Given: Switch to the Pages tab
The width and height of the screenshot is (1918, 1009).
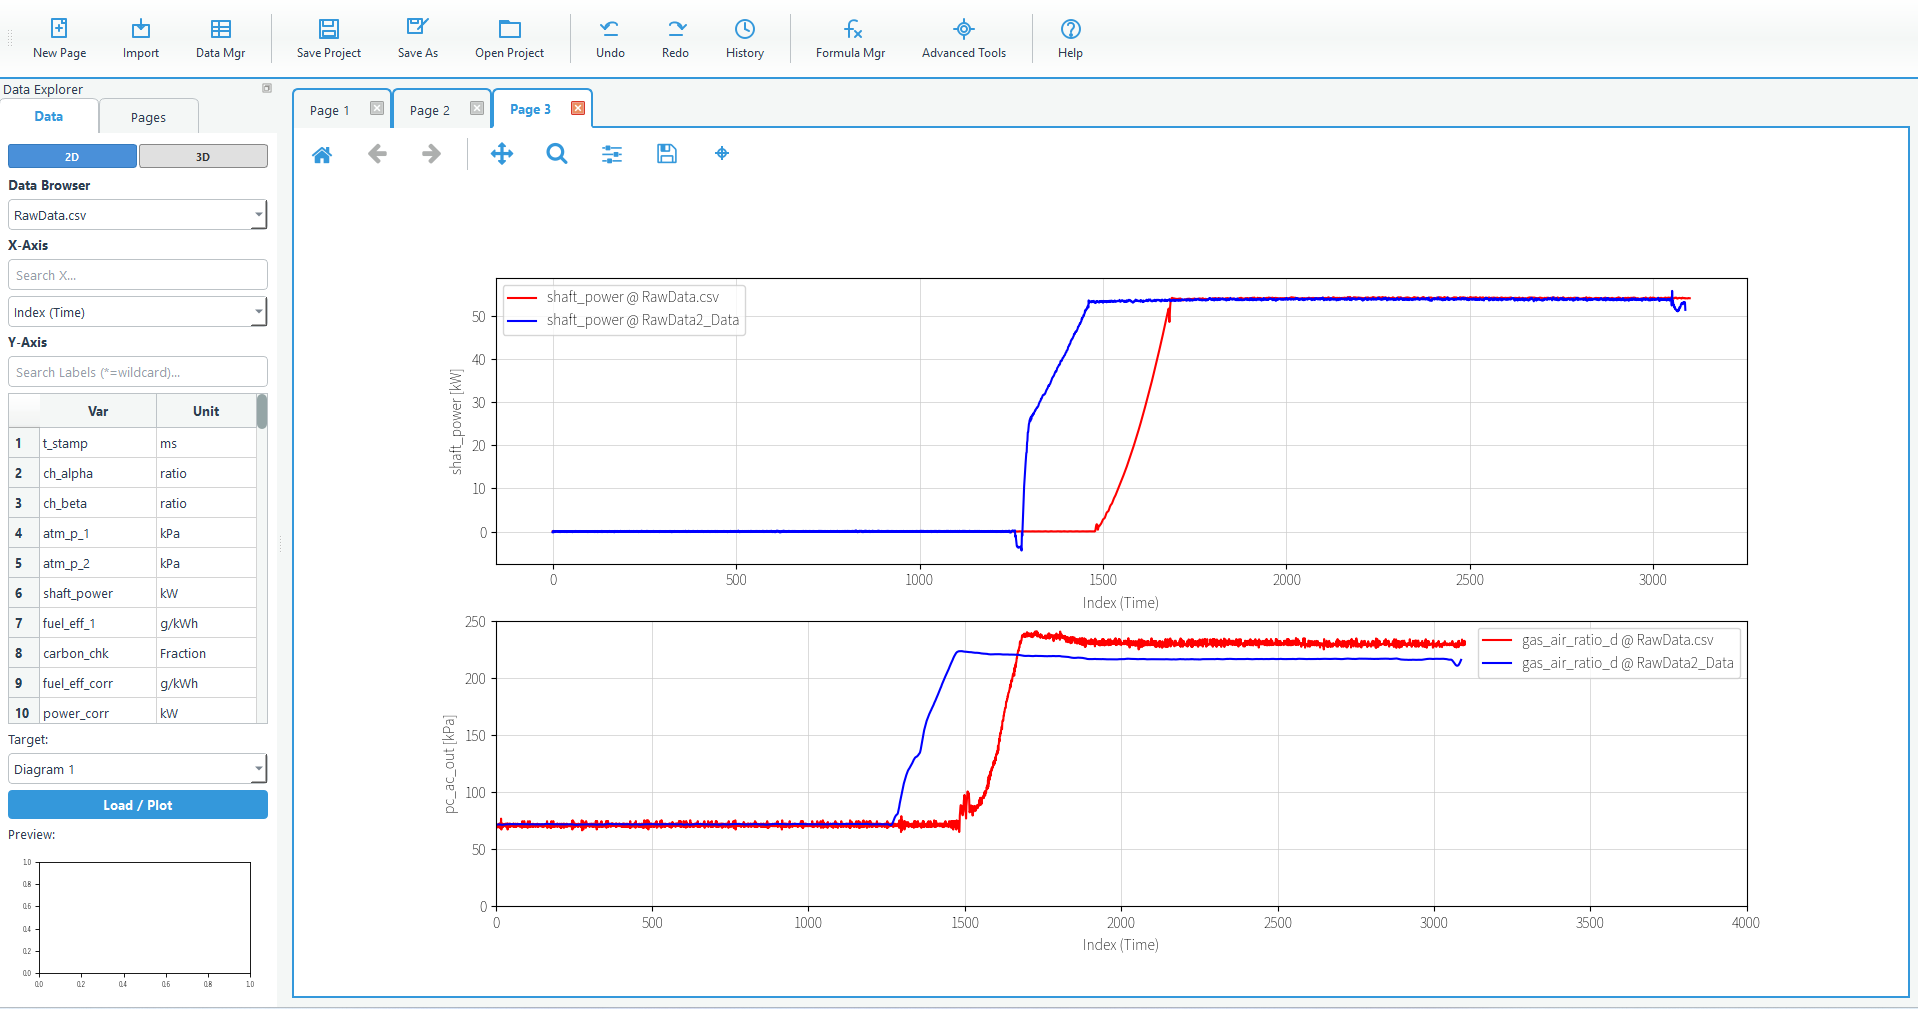Looking at the screenshot, I should 148,117.
